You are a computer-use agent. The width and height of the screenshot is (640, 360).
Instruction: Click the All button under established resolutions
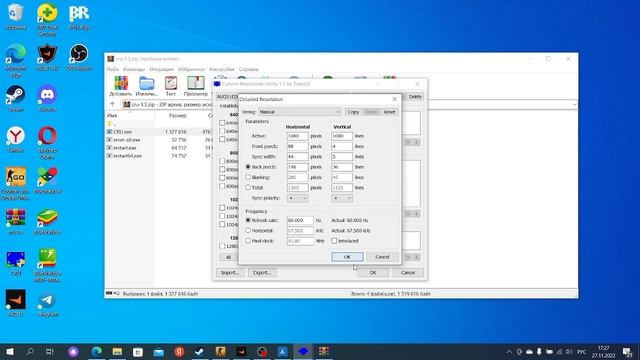228,257
